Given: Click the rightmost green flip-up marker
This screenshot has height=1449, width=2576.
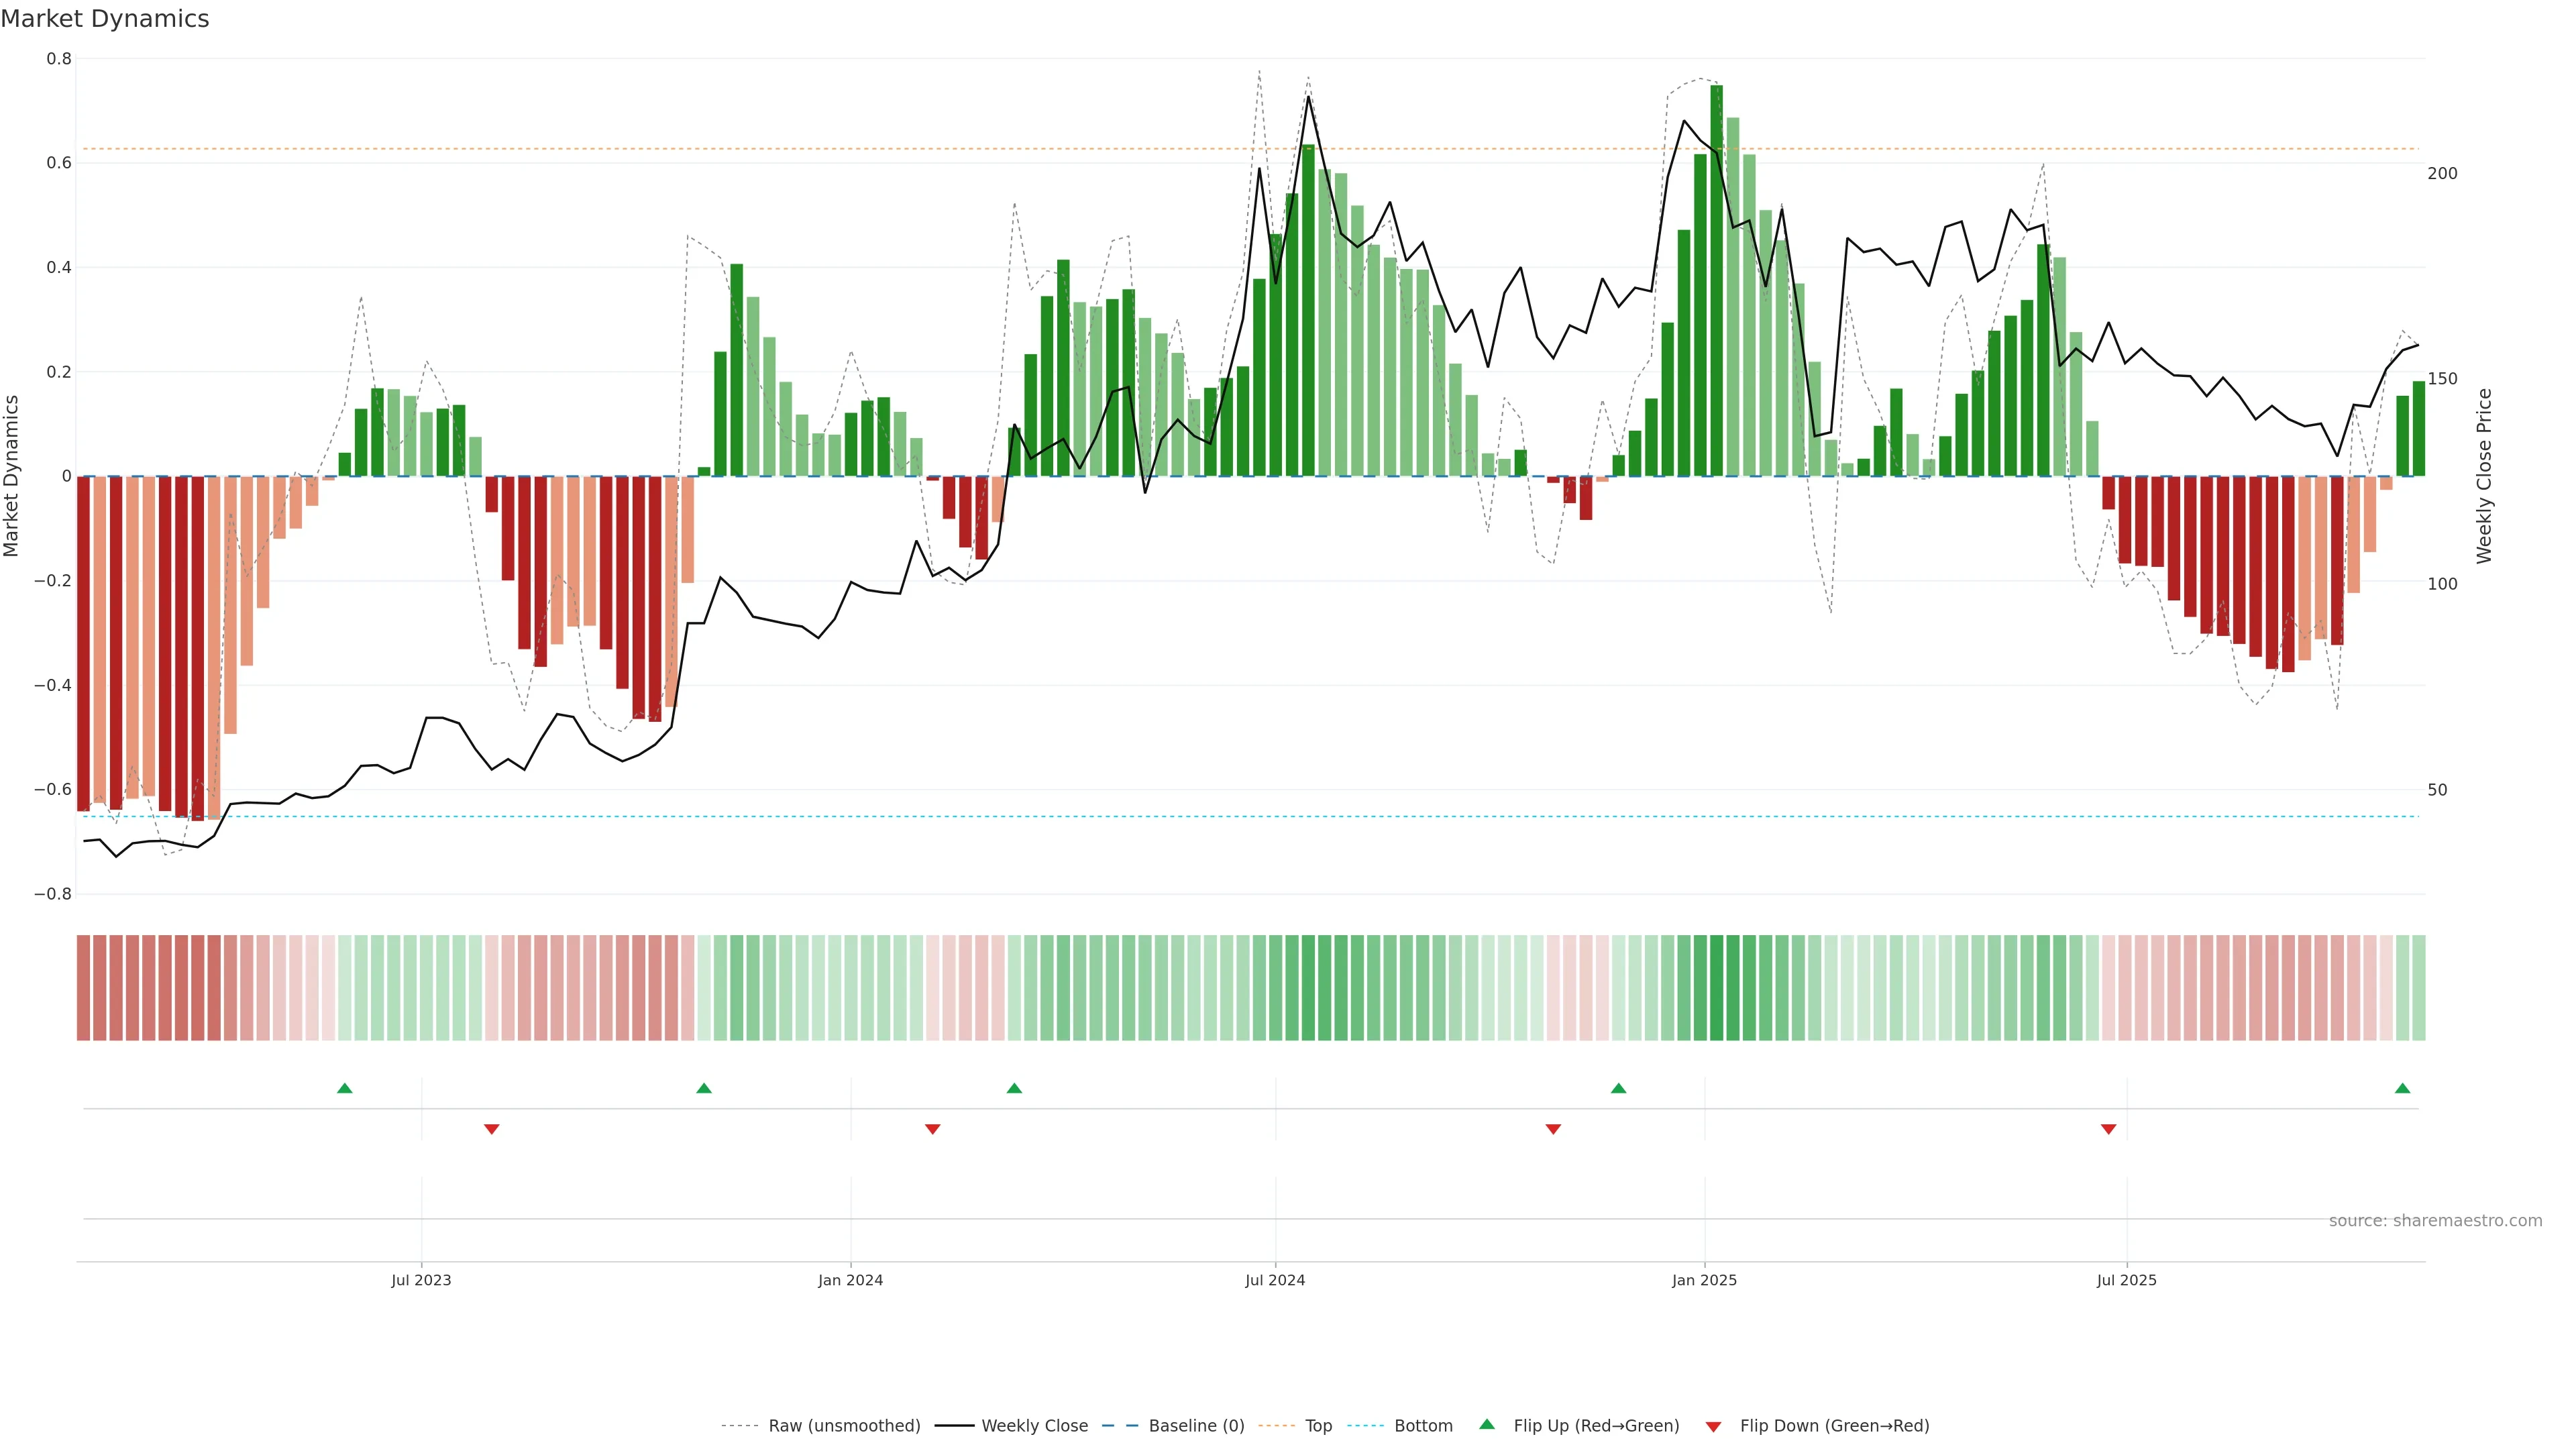Looking at the screenshot, I should click(x=2402, y=1088).
